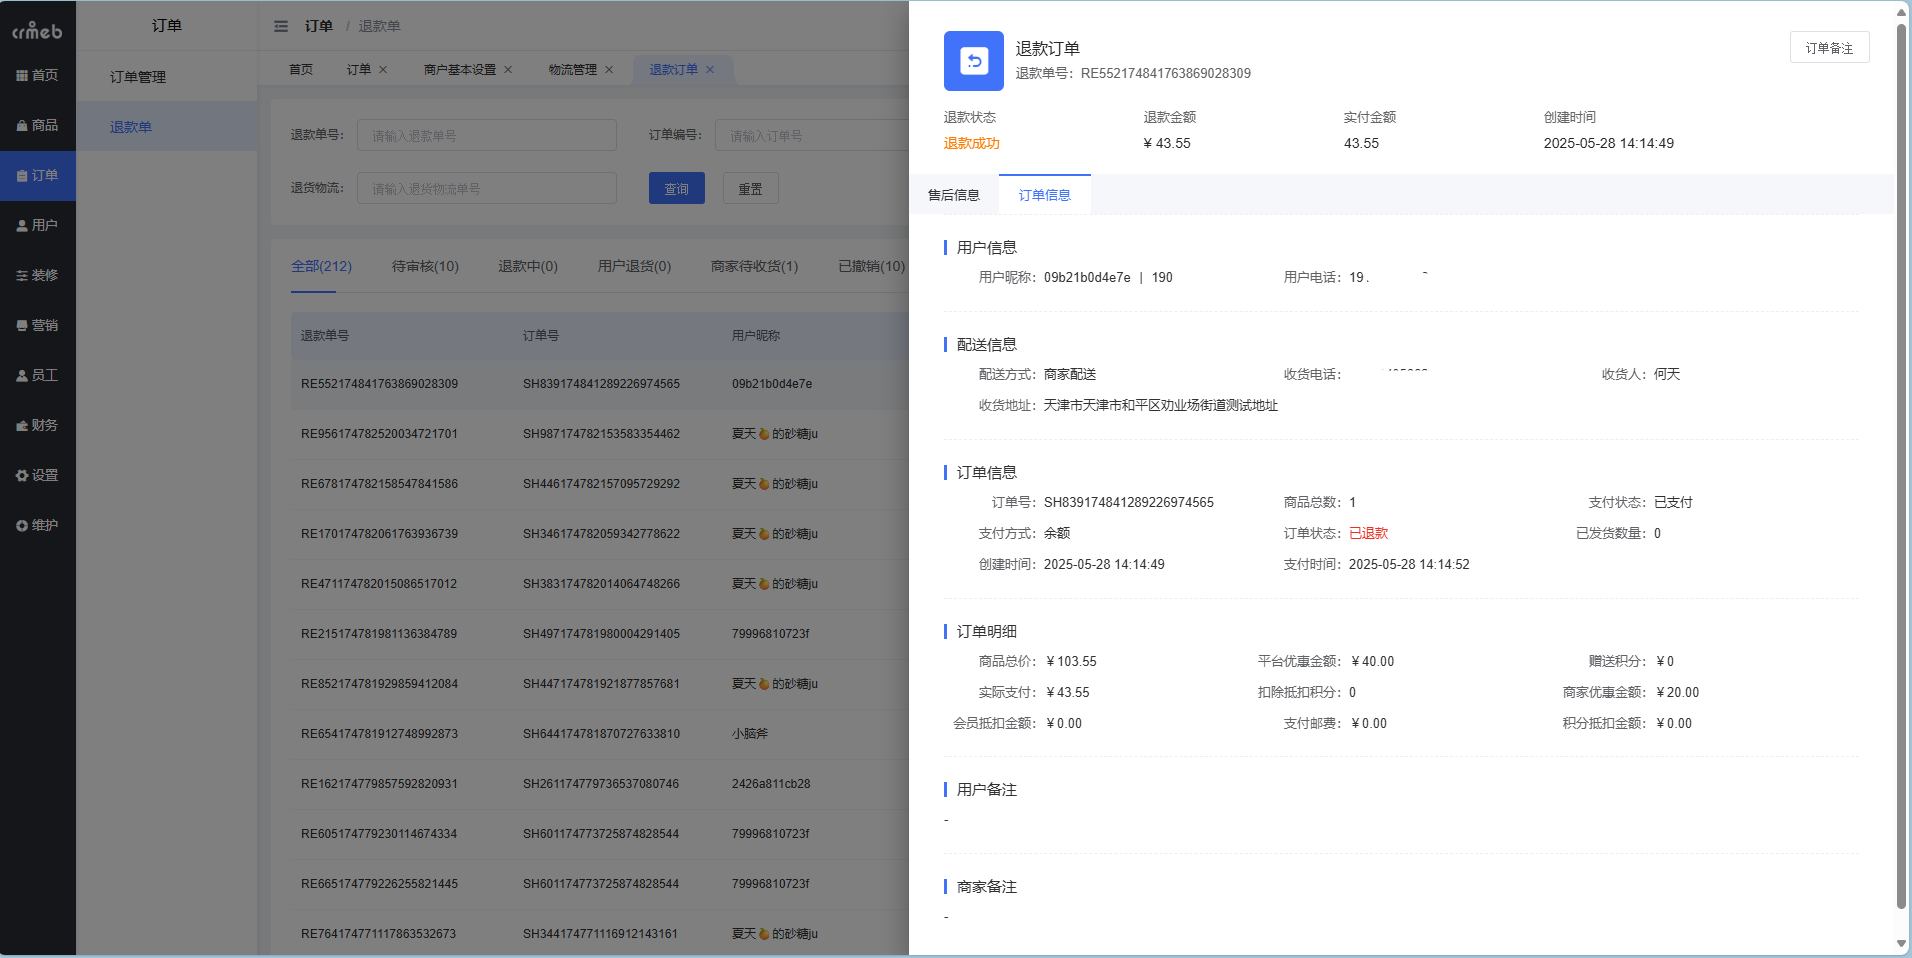The height and width of the screenshot is (958, 1912).
Task: Open the 营销 (Marketing) sidebar icon
Action: (38, 324)
